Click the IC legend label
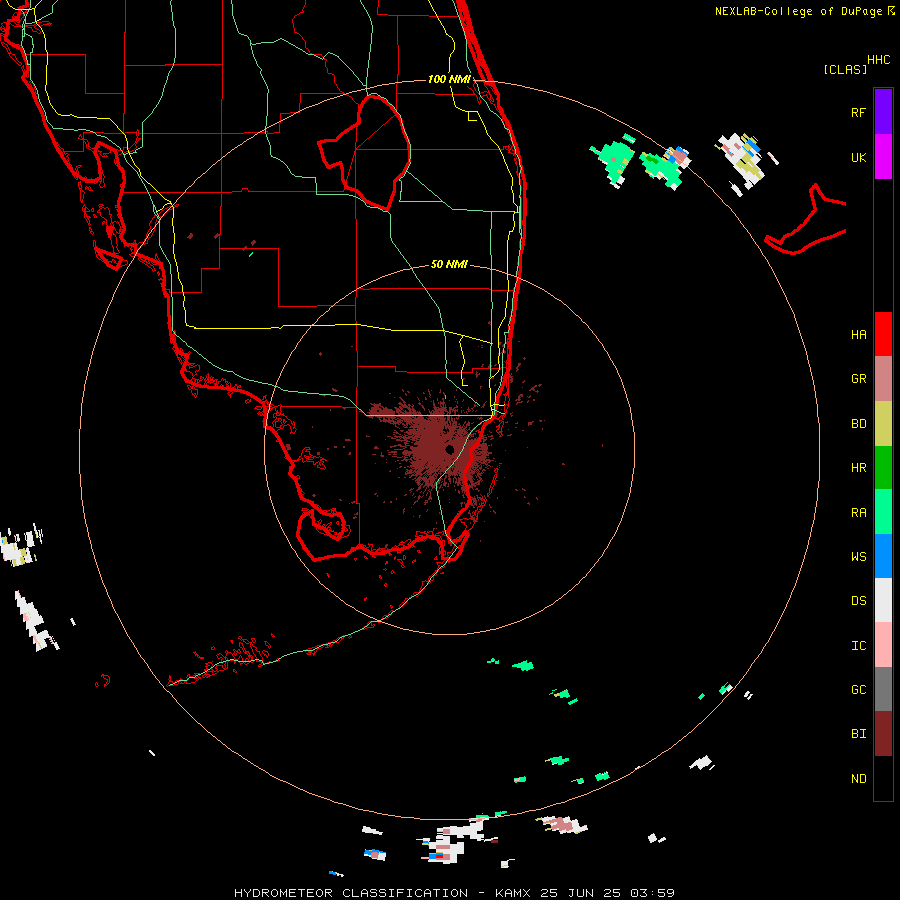 tap(858, 645)
